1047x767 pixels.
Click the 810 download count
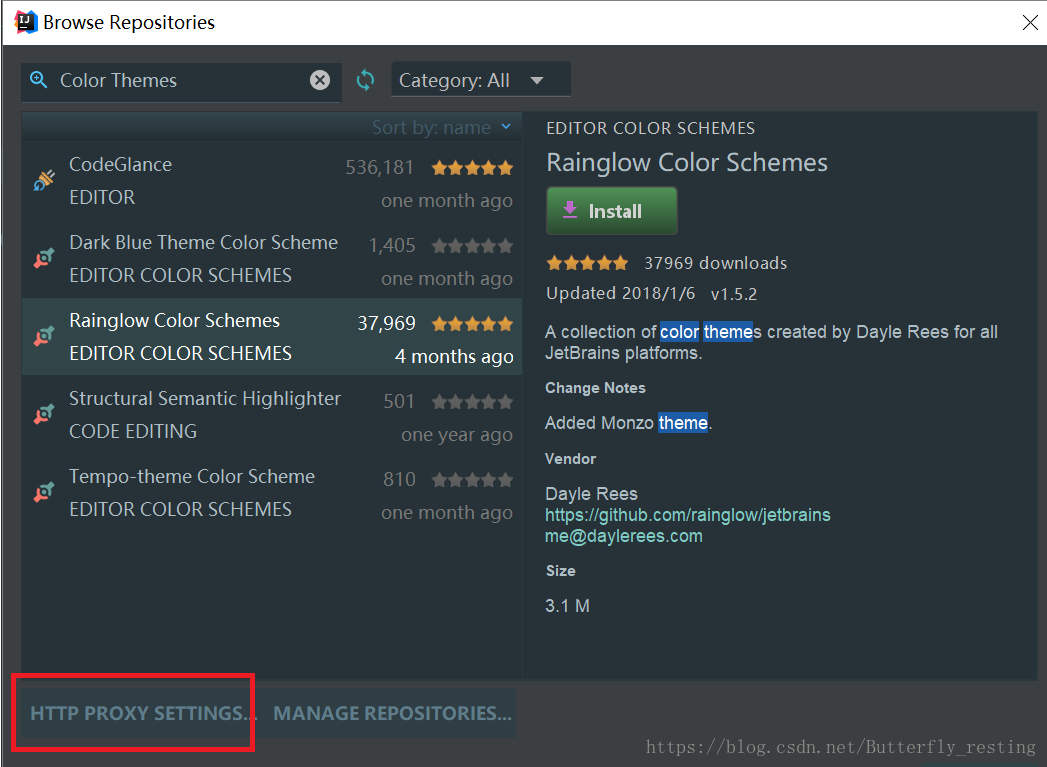[399, 480]
